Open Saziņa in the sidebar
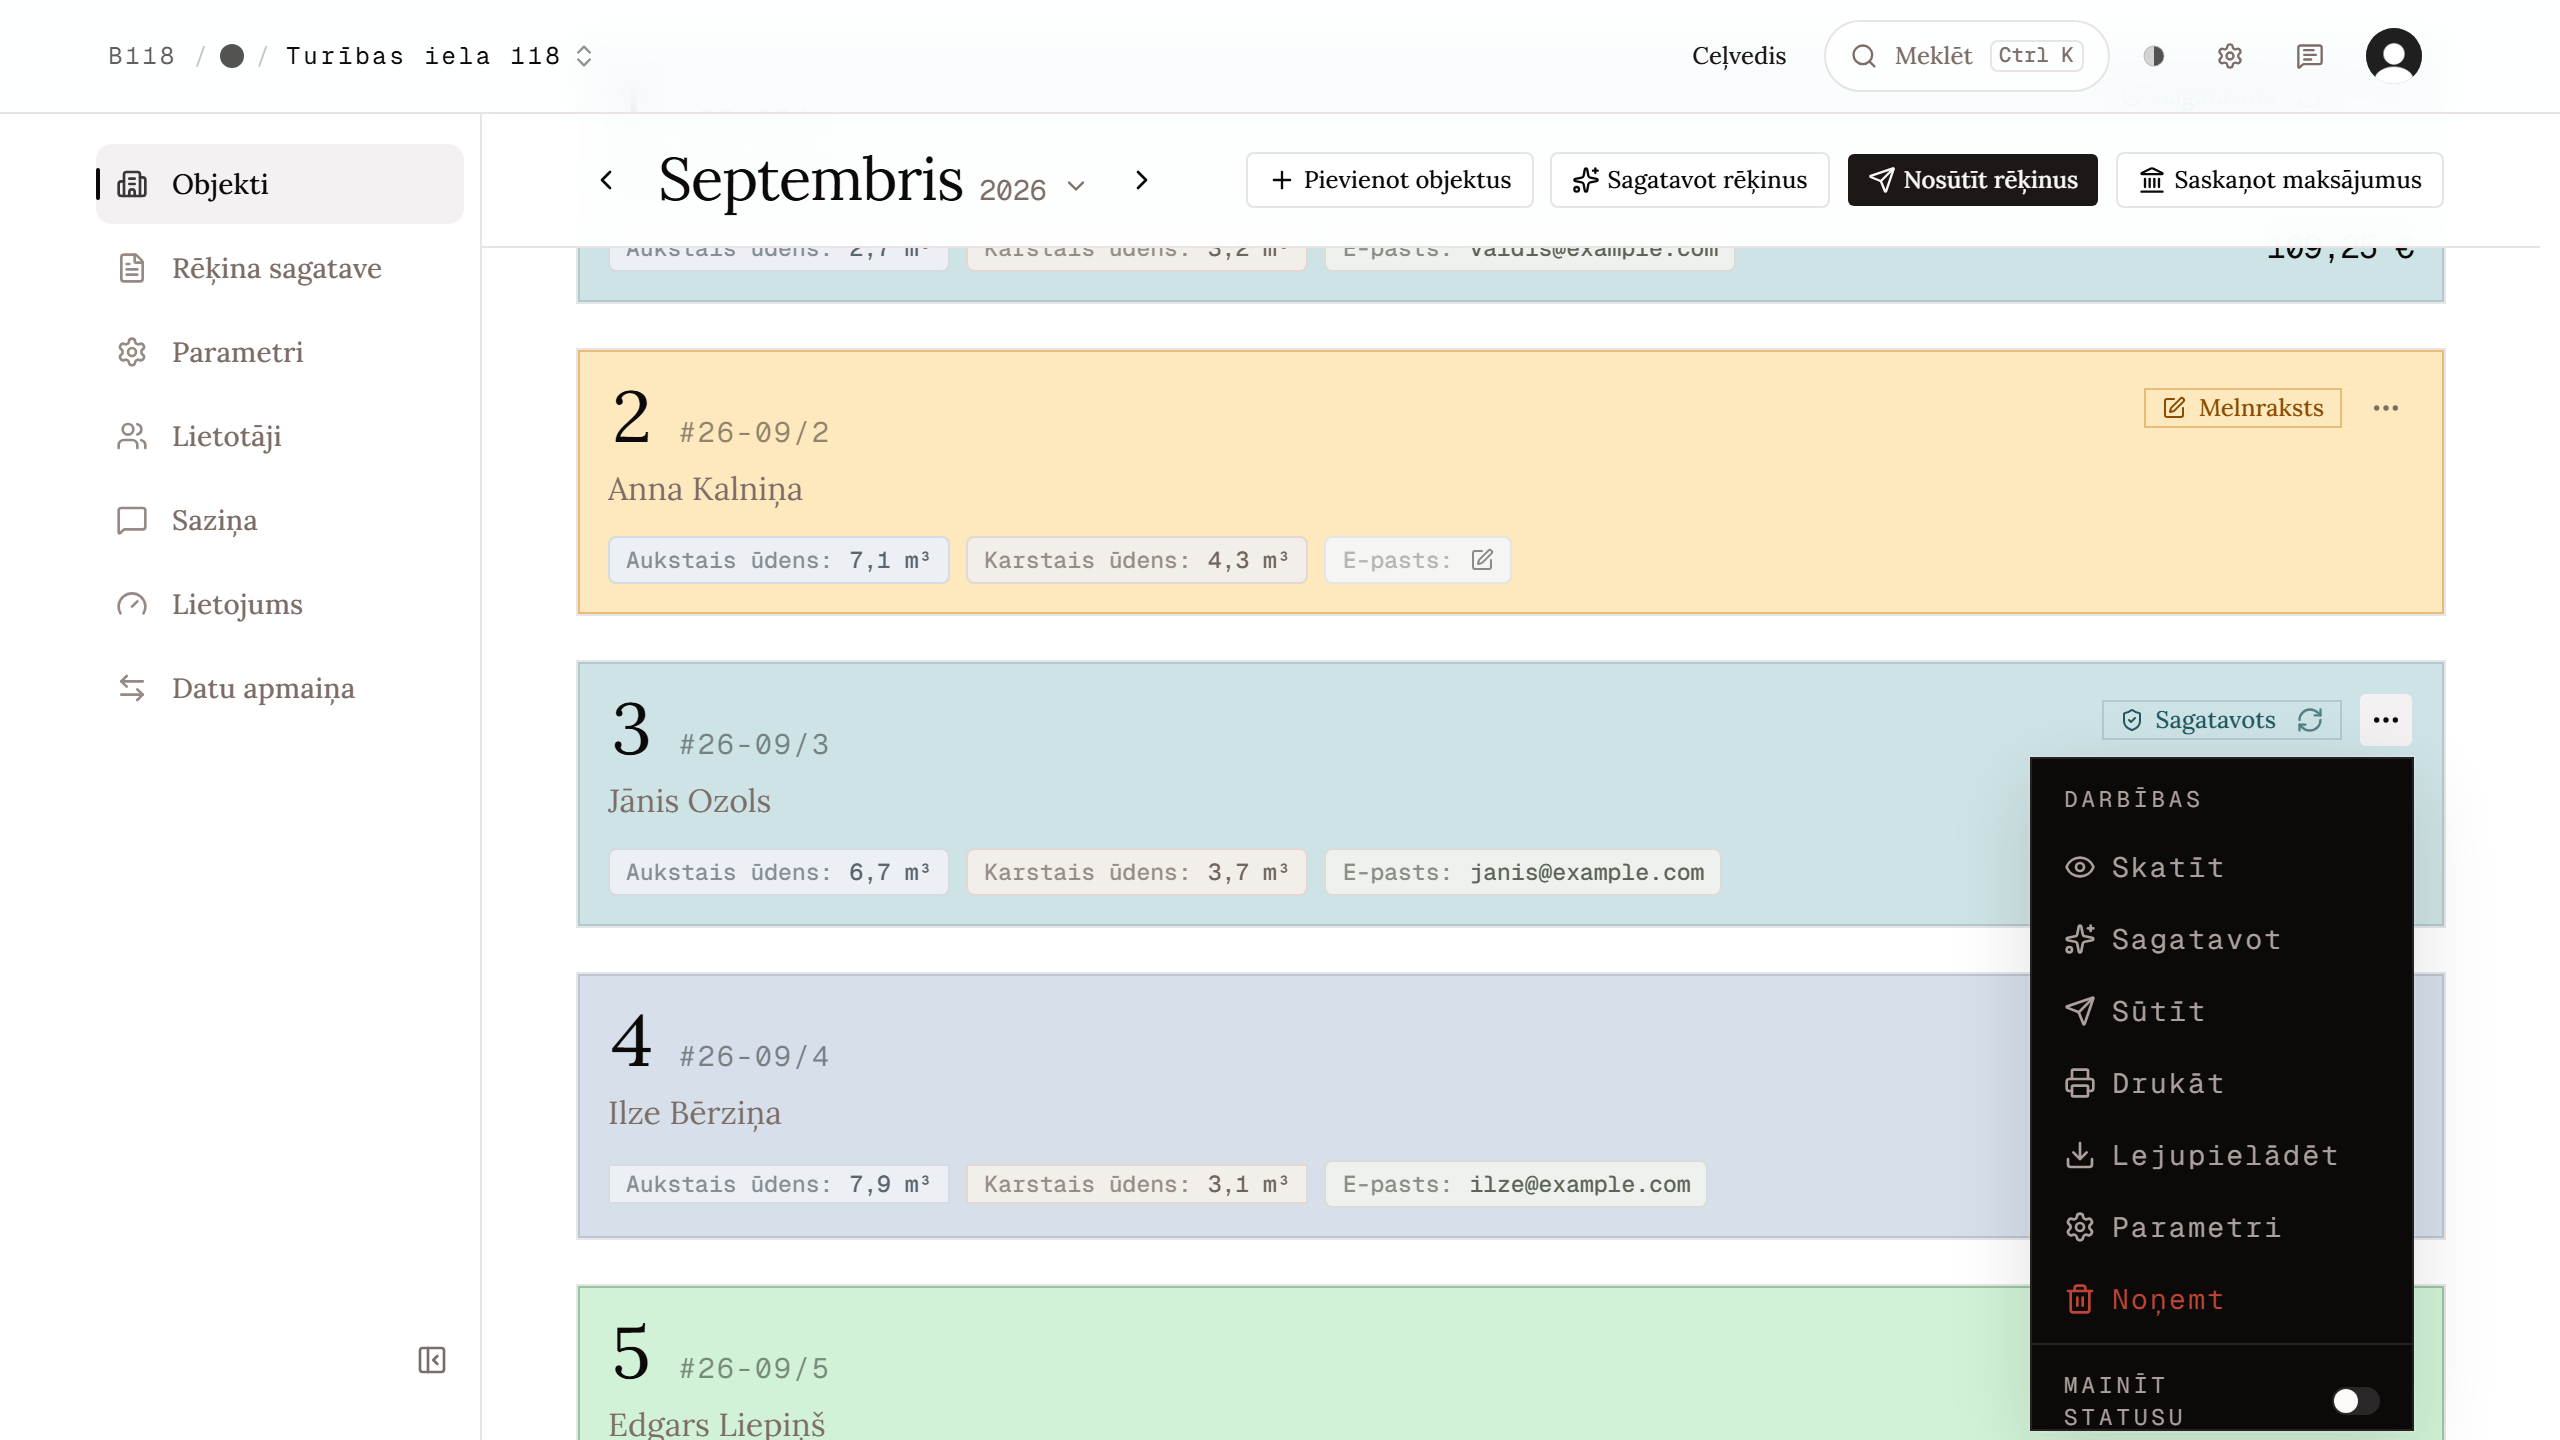The image size is (2560, 1440). tap(280, 520)
